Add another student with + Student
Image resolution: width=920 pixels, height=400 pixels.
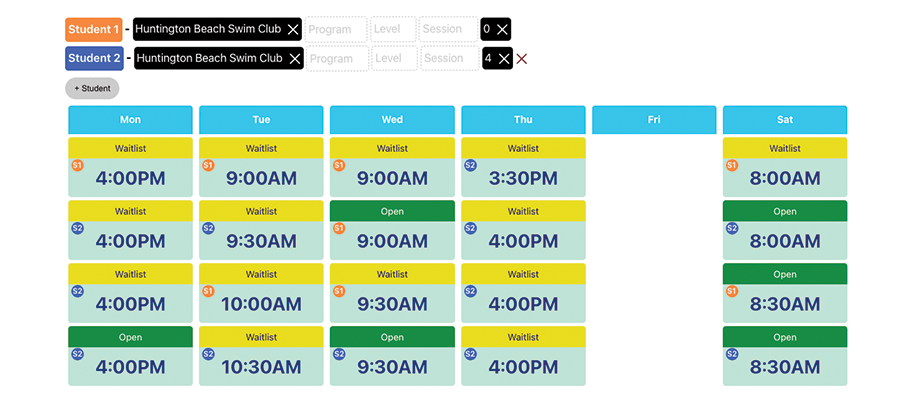coord(92,88)
